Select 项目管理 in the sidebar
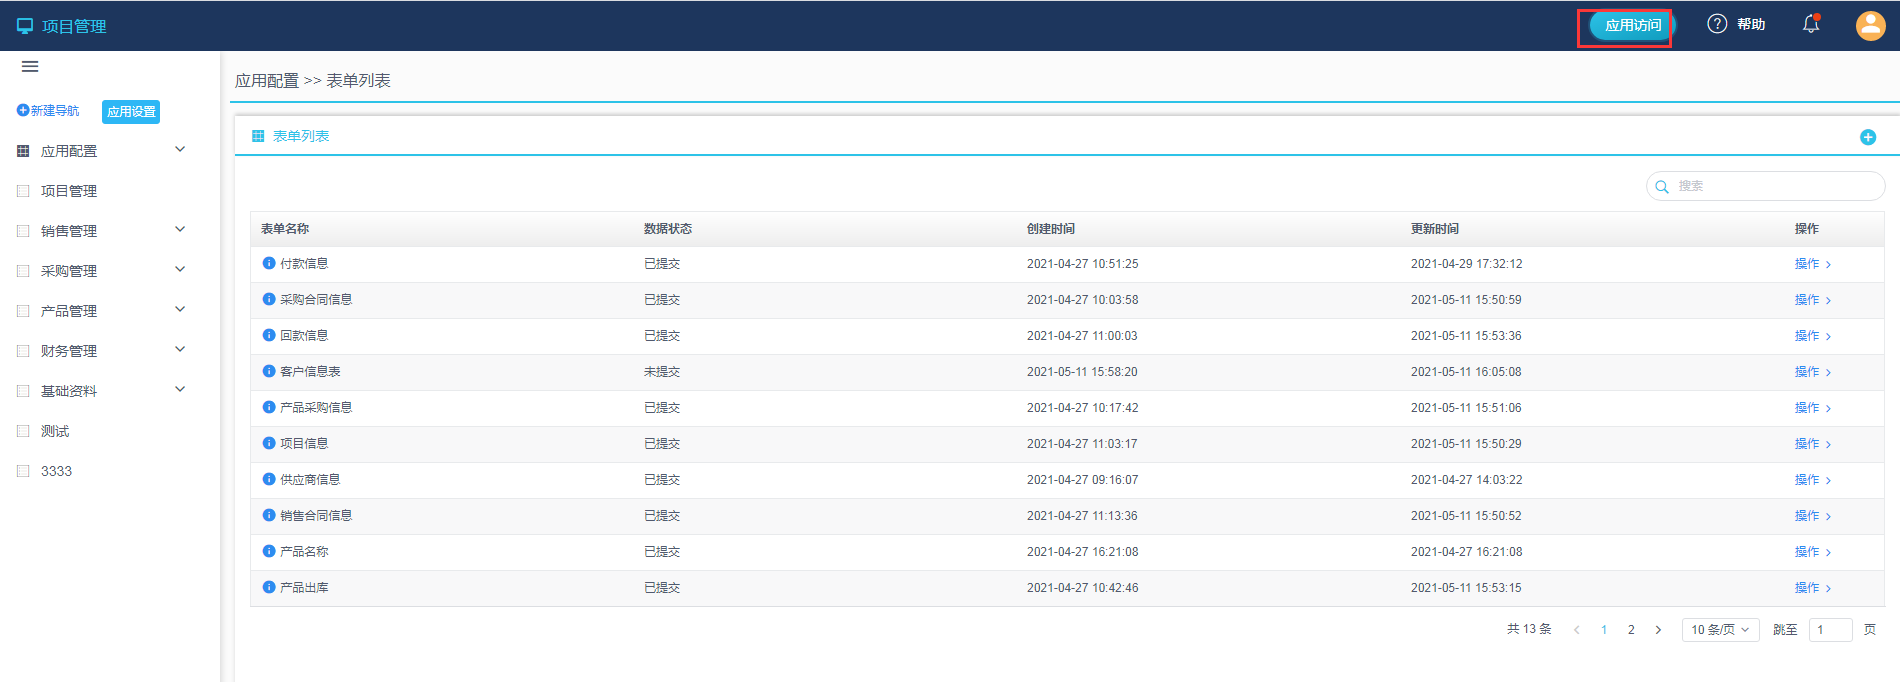The height and width of the screenshot is (682, 1900). (x=69, y=191)
